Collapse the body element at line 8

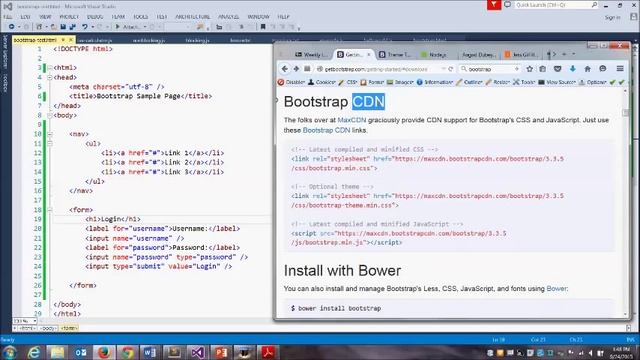50,115
